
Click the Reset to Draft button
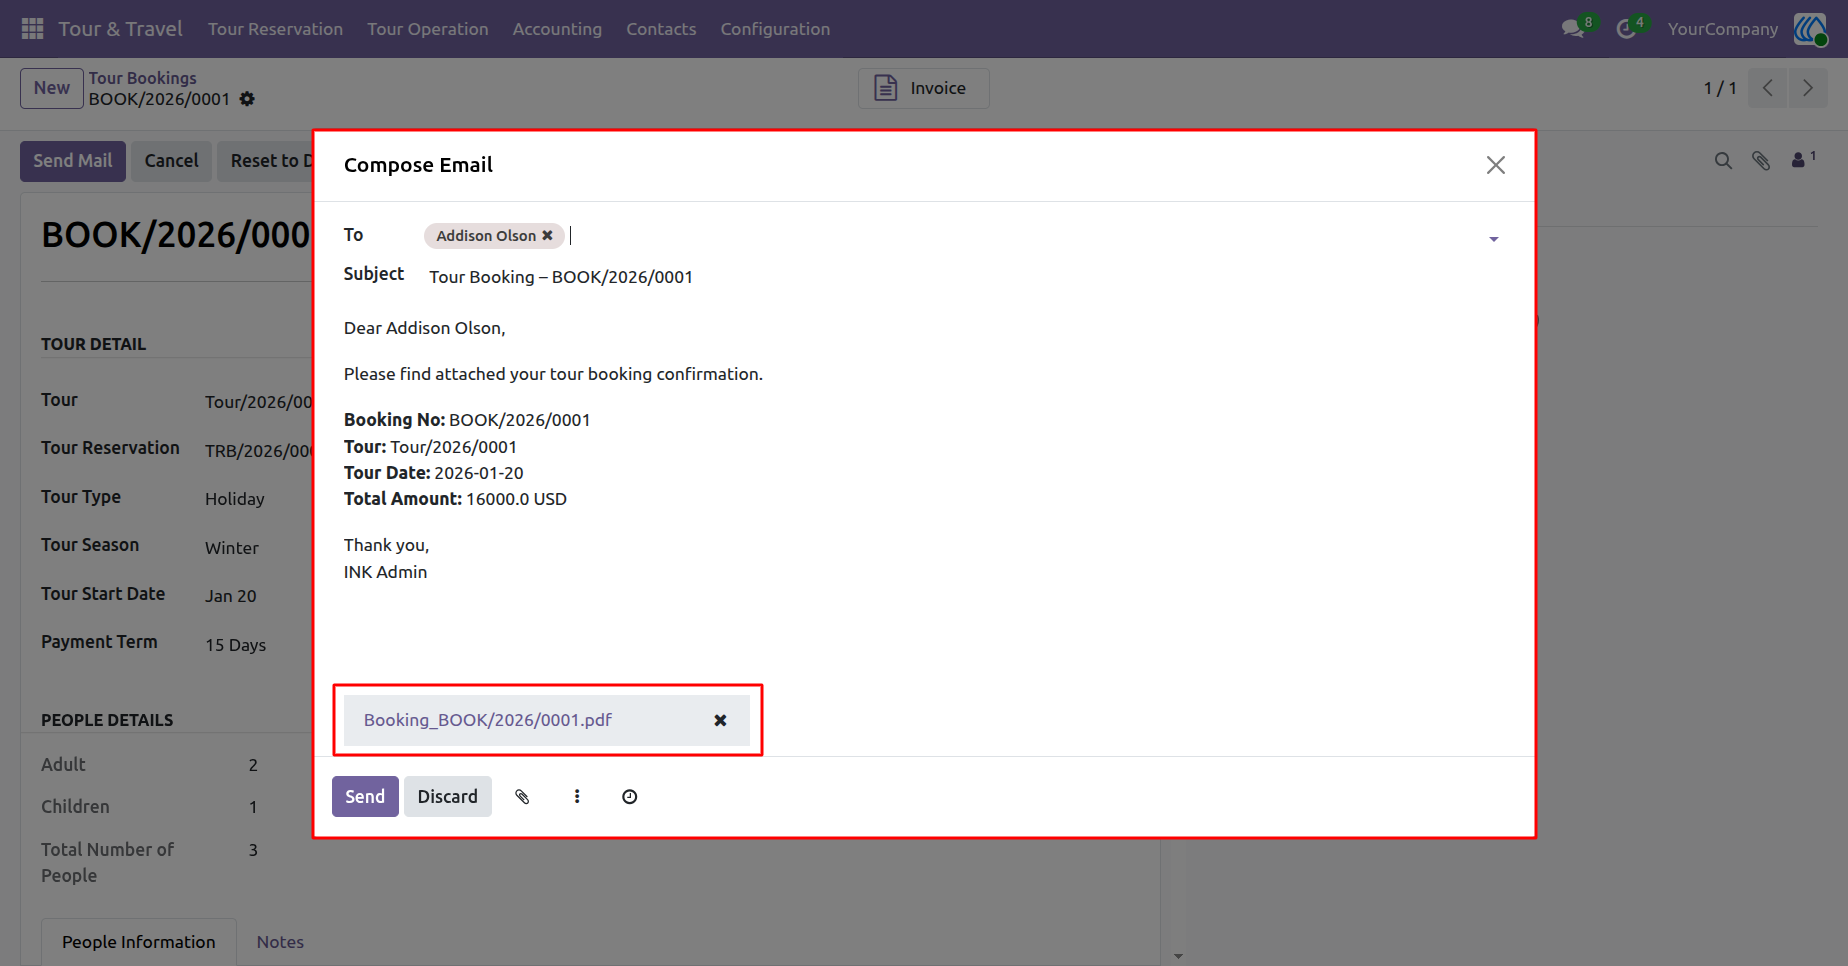coord(265,161)
